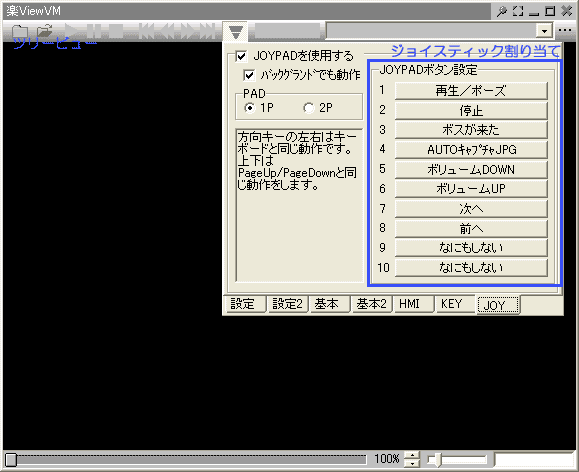Select the 2P pad radio button
Image resolution: width=579 pixels, height=472 pixels.
[x=308, y=108]
